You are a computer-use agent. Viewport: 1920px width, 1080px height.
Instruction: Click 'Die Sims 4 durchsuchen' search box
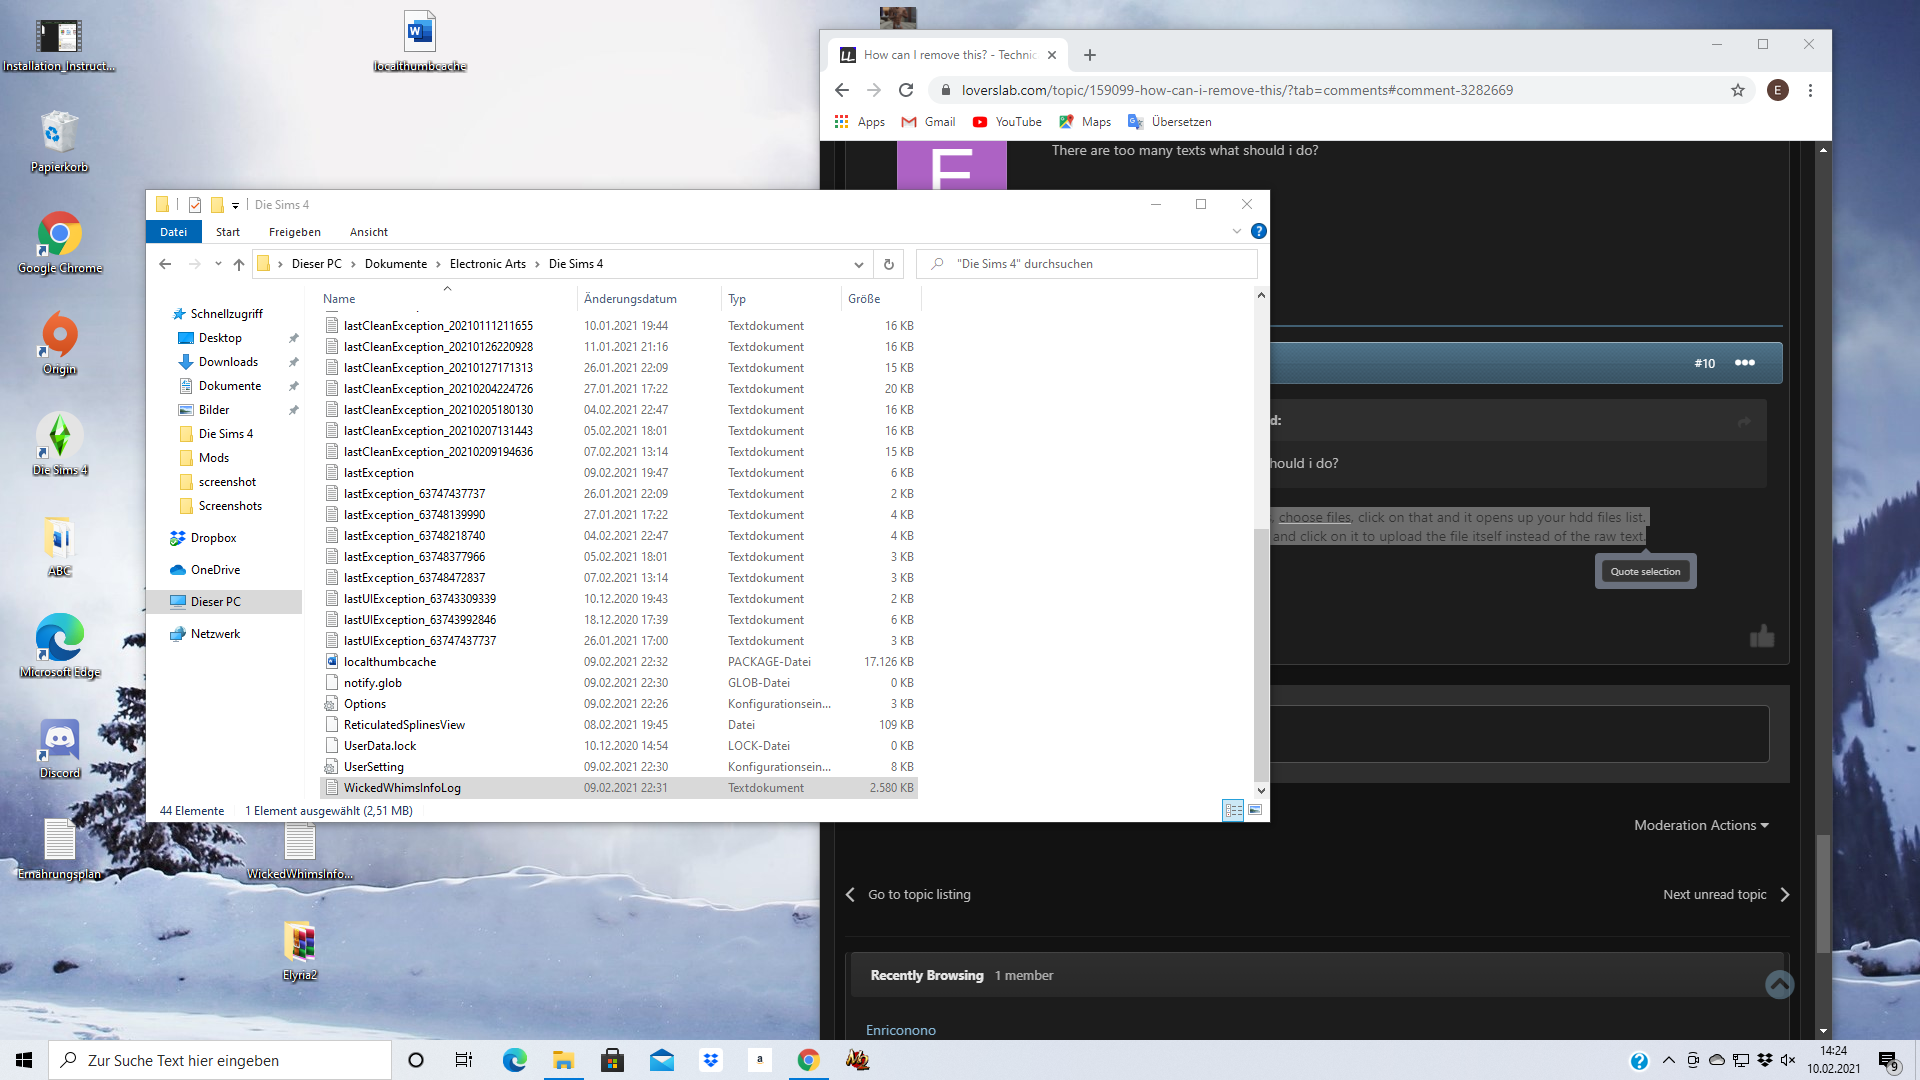pyautogui.click(x=1087, y=264)
